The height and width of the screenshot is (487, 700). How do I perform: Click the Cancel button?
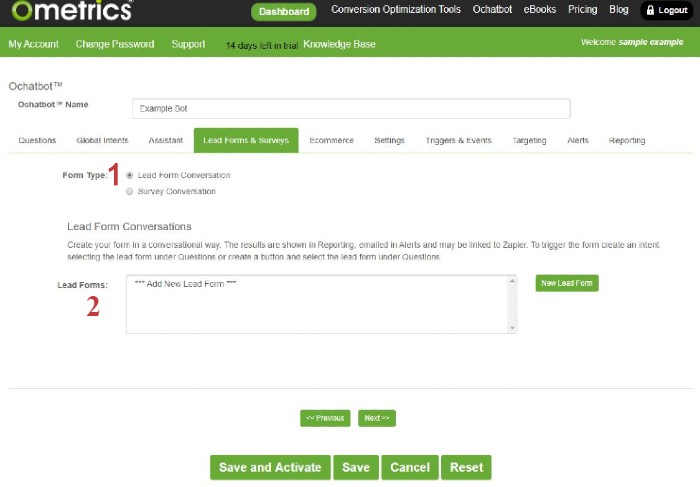click(410, 467)
